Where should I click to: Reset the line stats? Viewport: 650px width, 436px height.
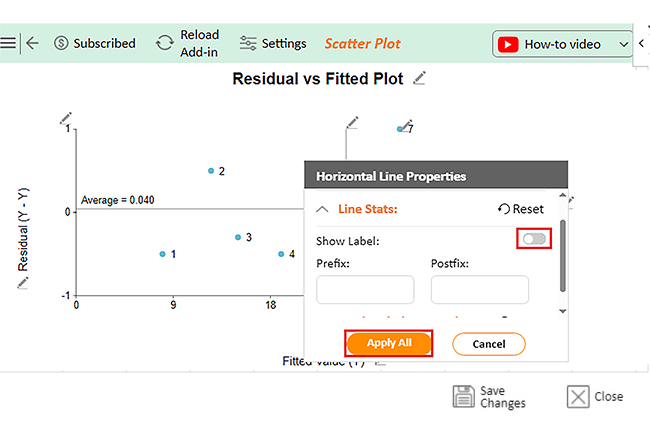[x=521, y=209]
